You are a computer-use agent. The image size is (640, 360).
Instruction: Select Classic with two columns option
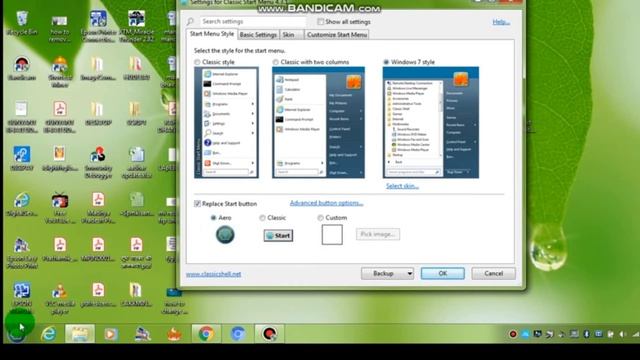(276, 62)
